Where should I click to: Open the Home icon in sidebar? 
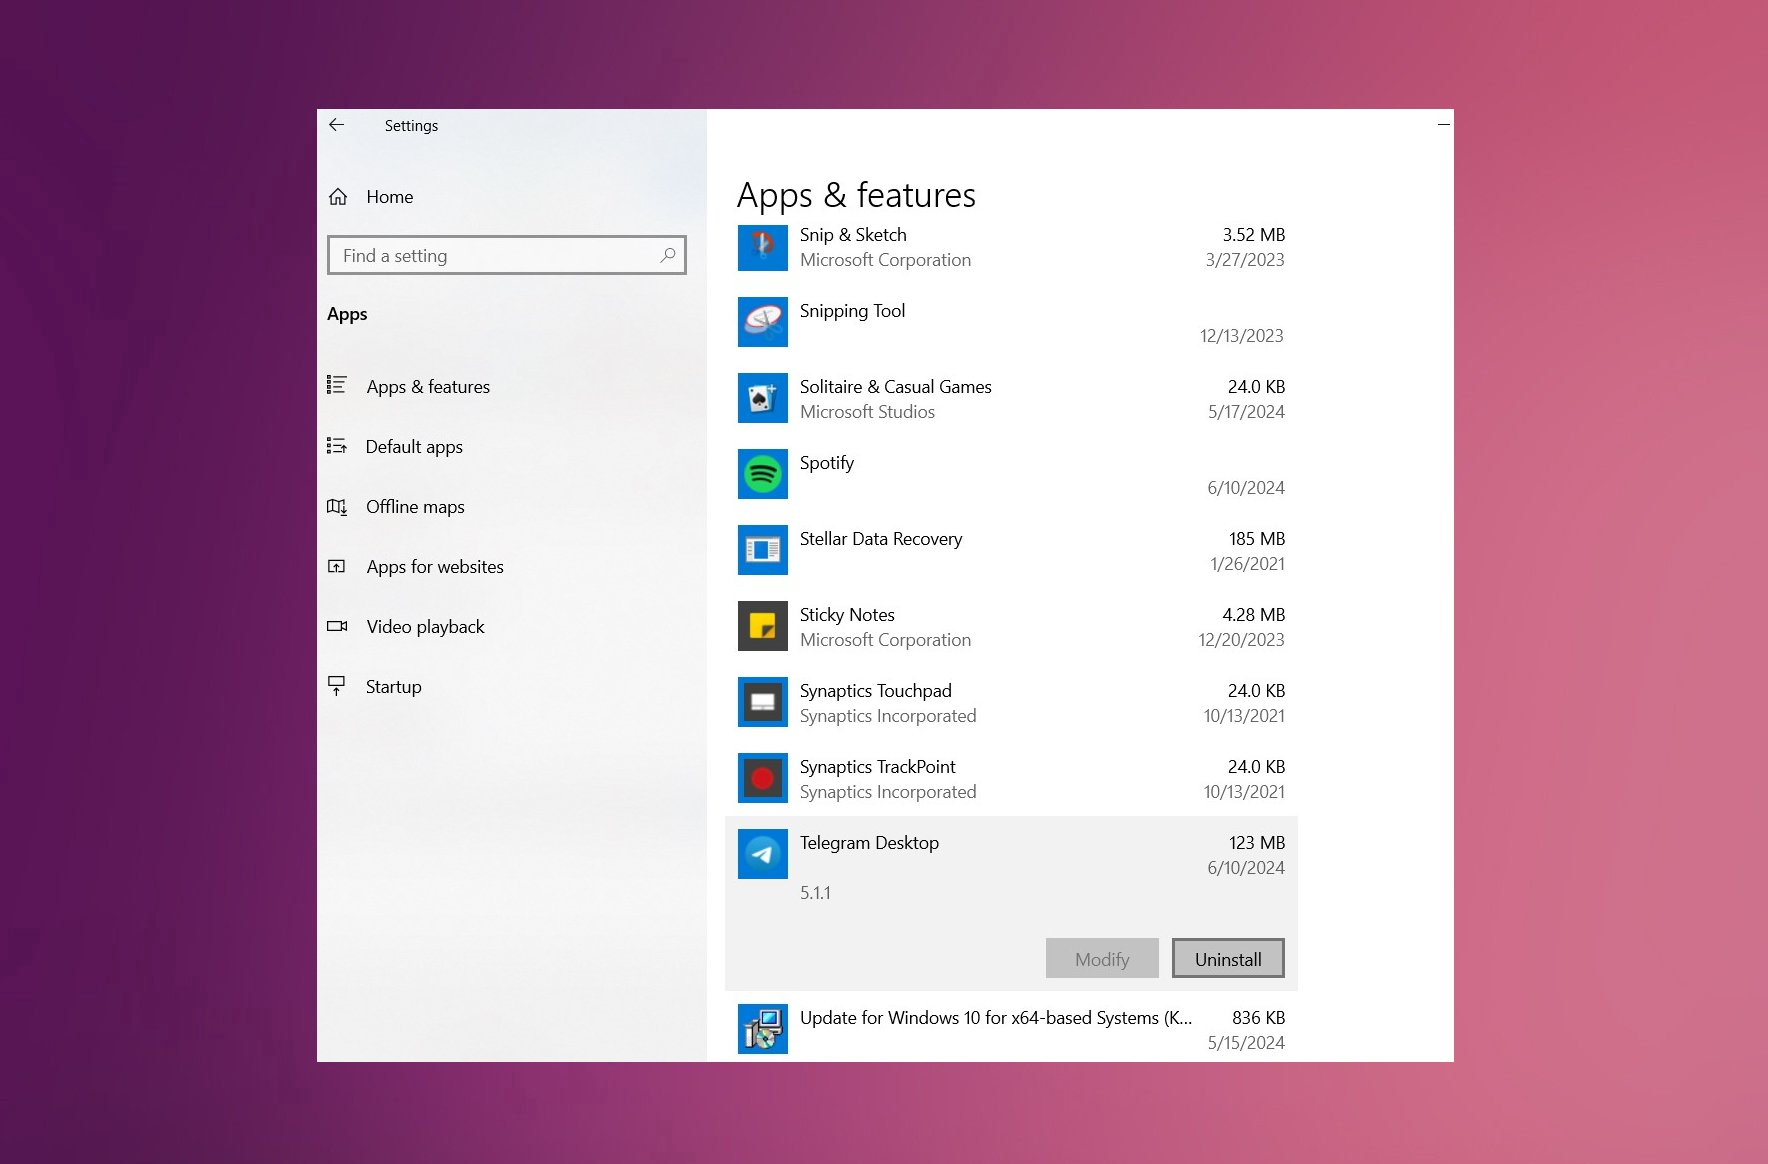tap(338, 197)
